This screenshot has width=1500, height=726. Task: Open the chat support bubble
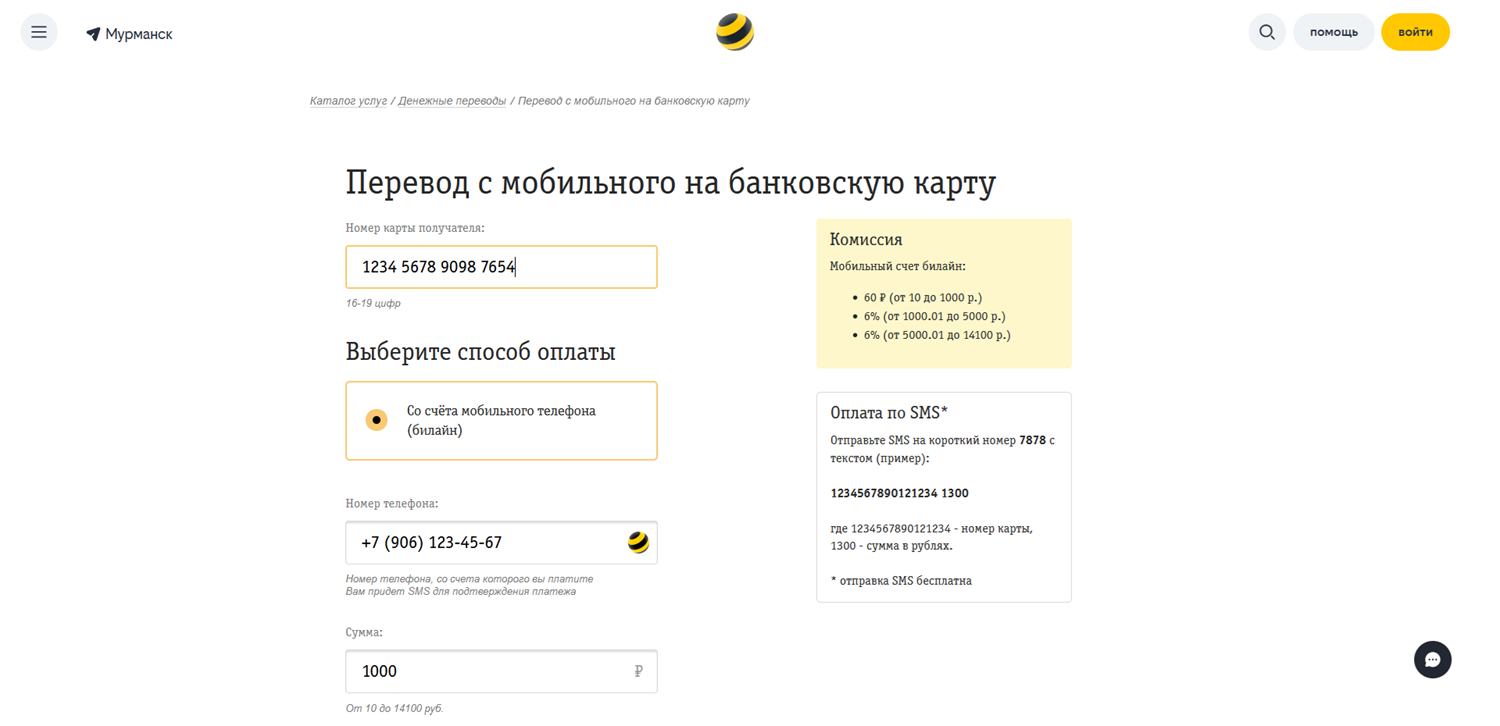click(1432, 660)
